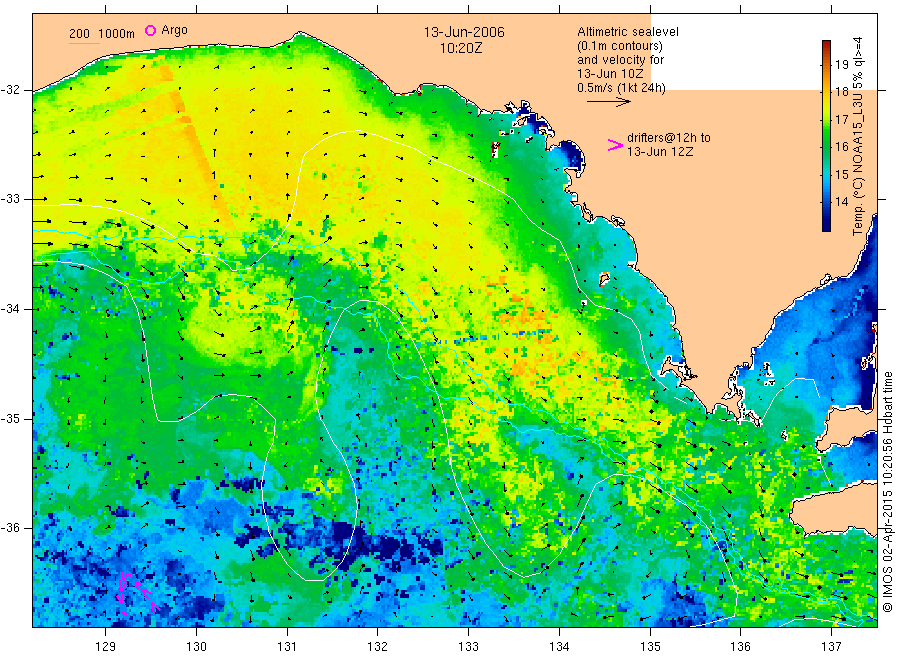Select the 'Altimetric sealevel' text line
900x660 pixels.
point(627,32)
